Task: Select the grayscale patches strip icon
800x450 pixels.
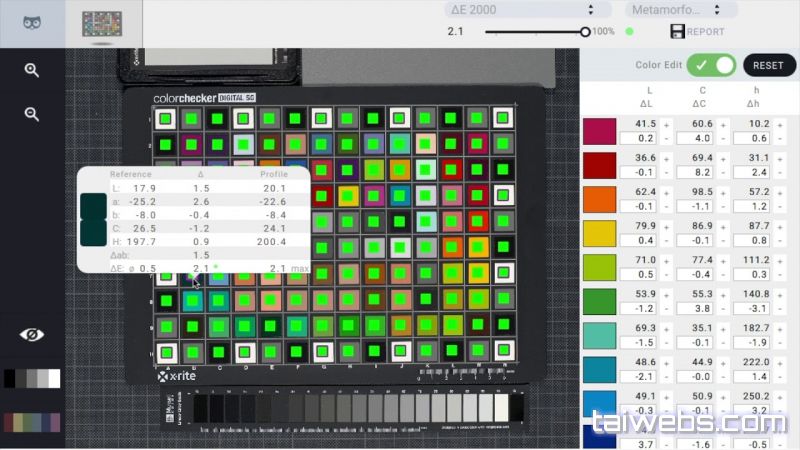Action: (32, 378)
